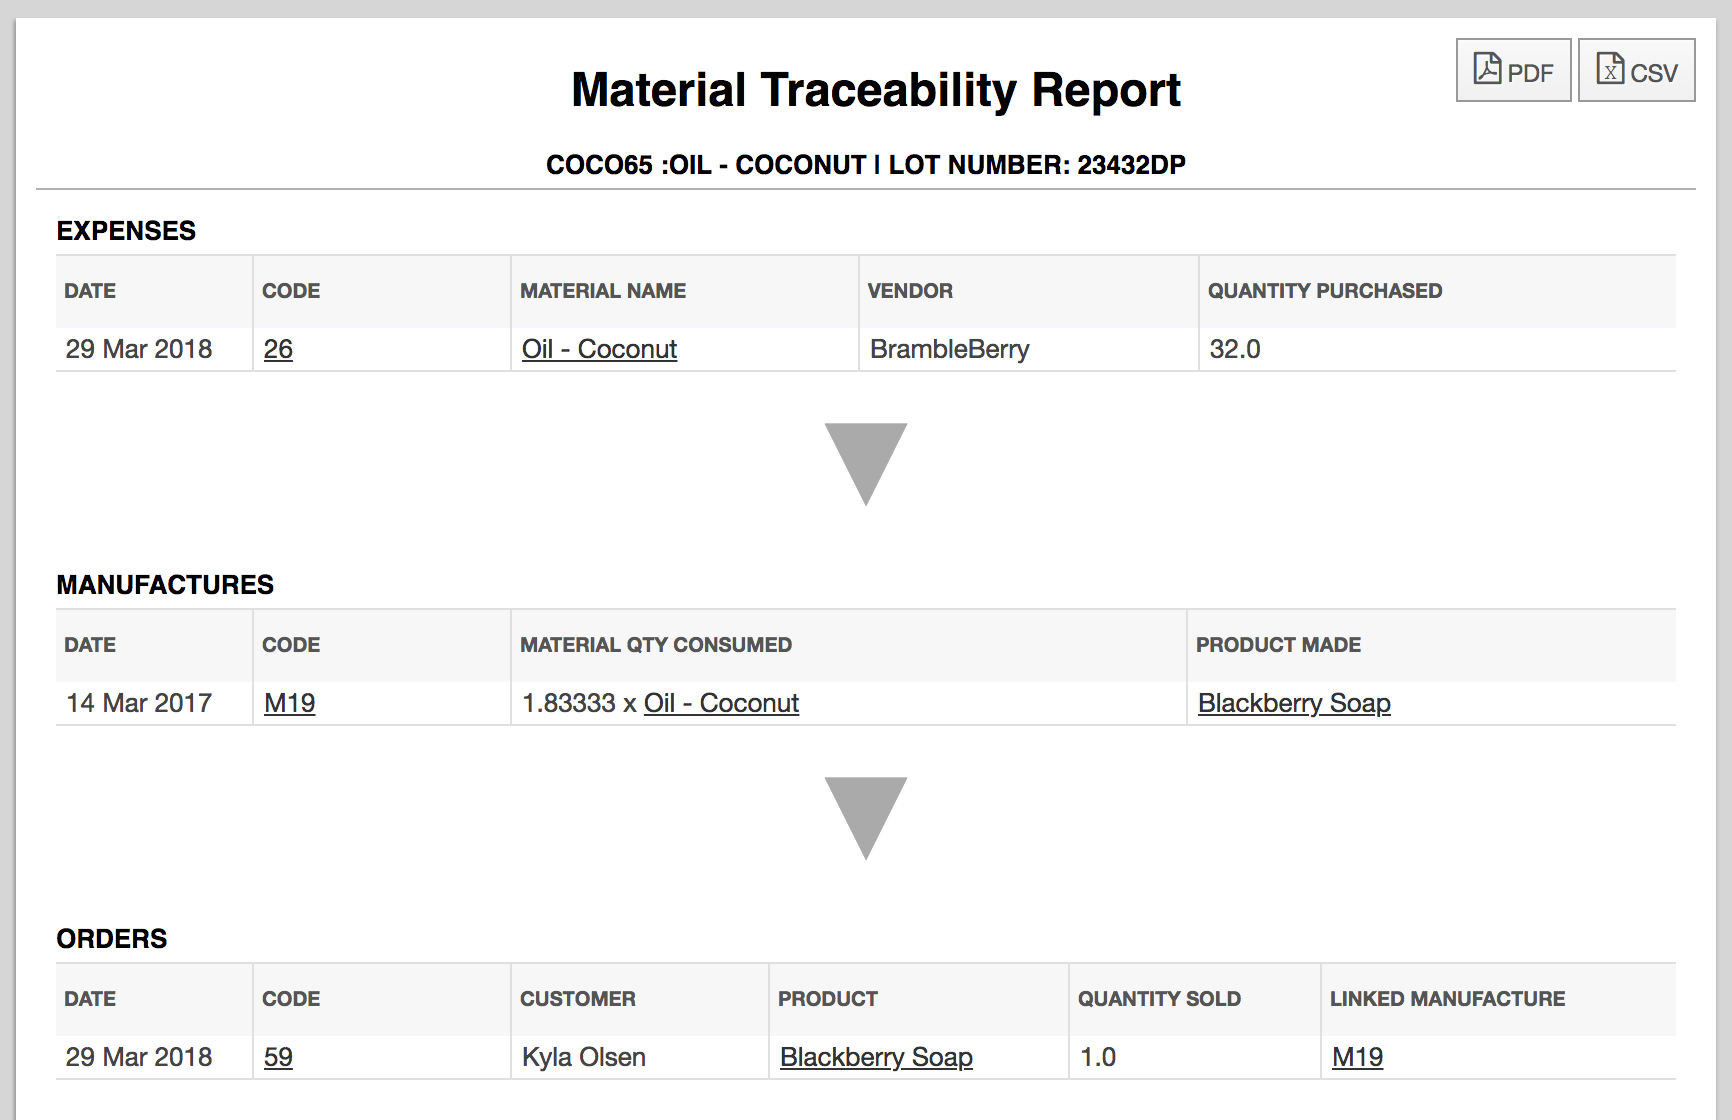Open manufacture code M19
1732x1120 pixels.
click(289, 703)
